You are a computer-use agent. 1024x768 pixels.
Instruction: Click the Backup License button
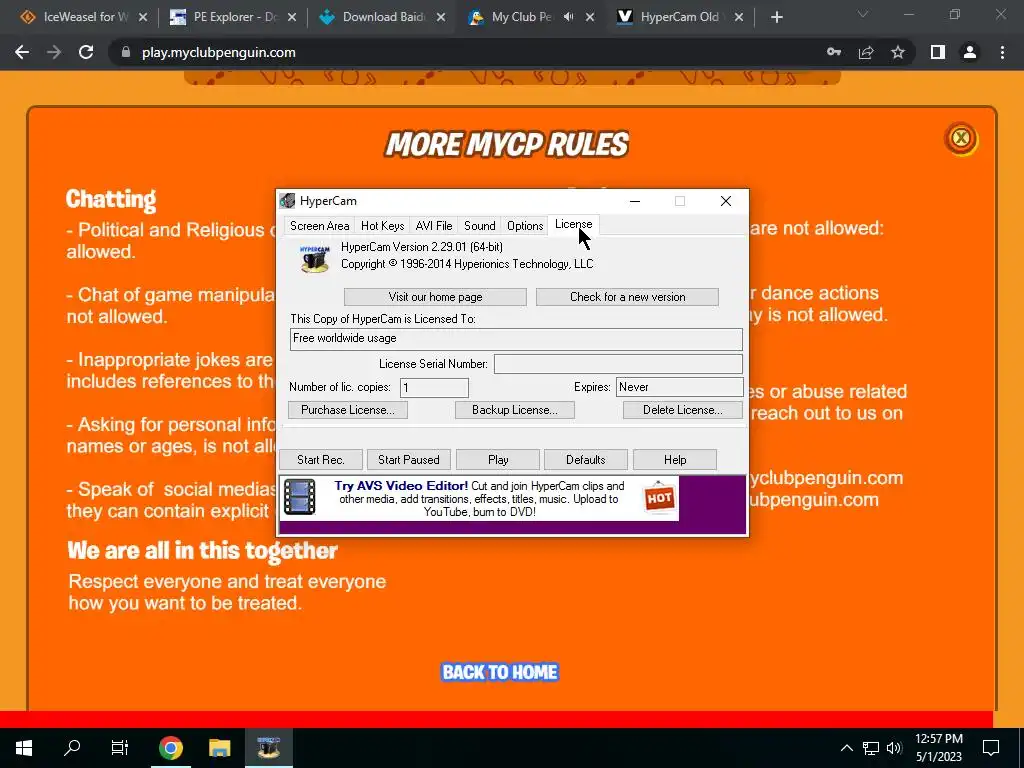pyautogui.click(x=515, y=410)
